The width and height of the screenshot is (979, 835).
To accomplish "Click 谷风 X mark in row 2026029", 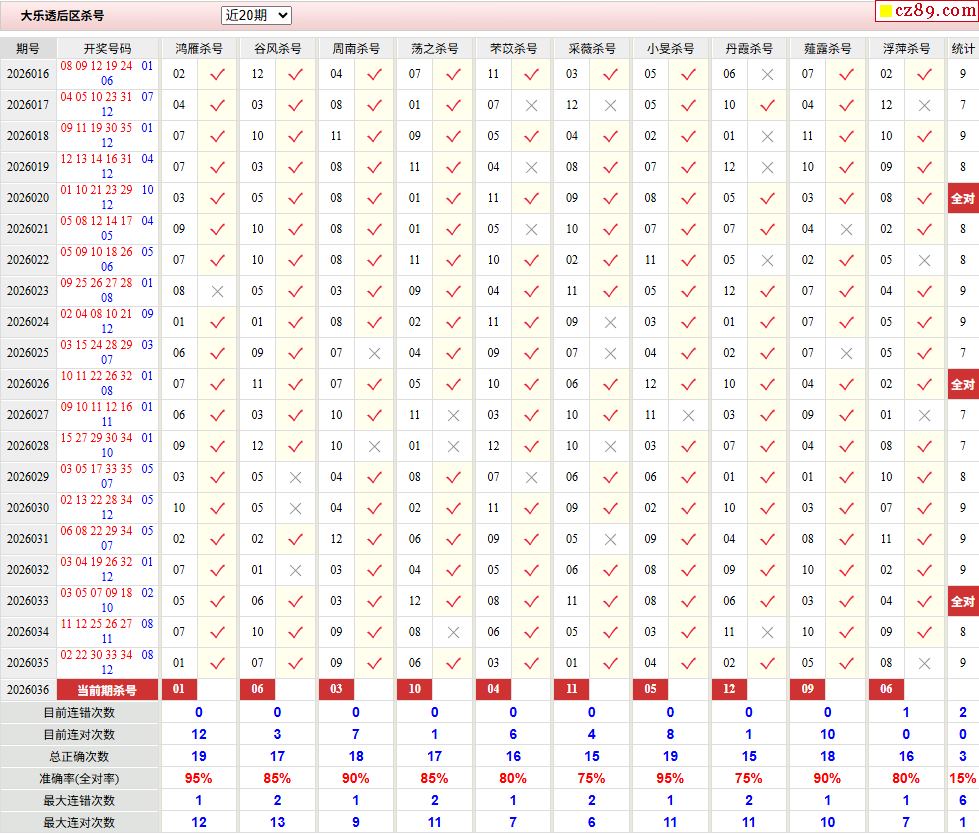I will pyautogui.click(x=295, y=477).
